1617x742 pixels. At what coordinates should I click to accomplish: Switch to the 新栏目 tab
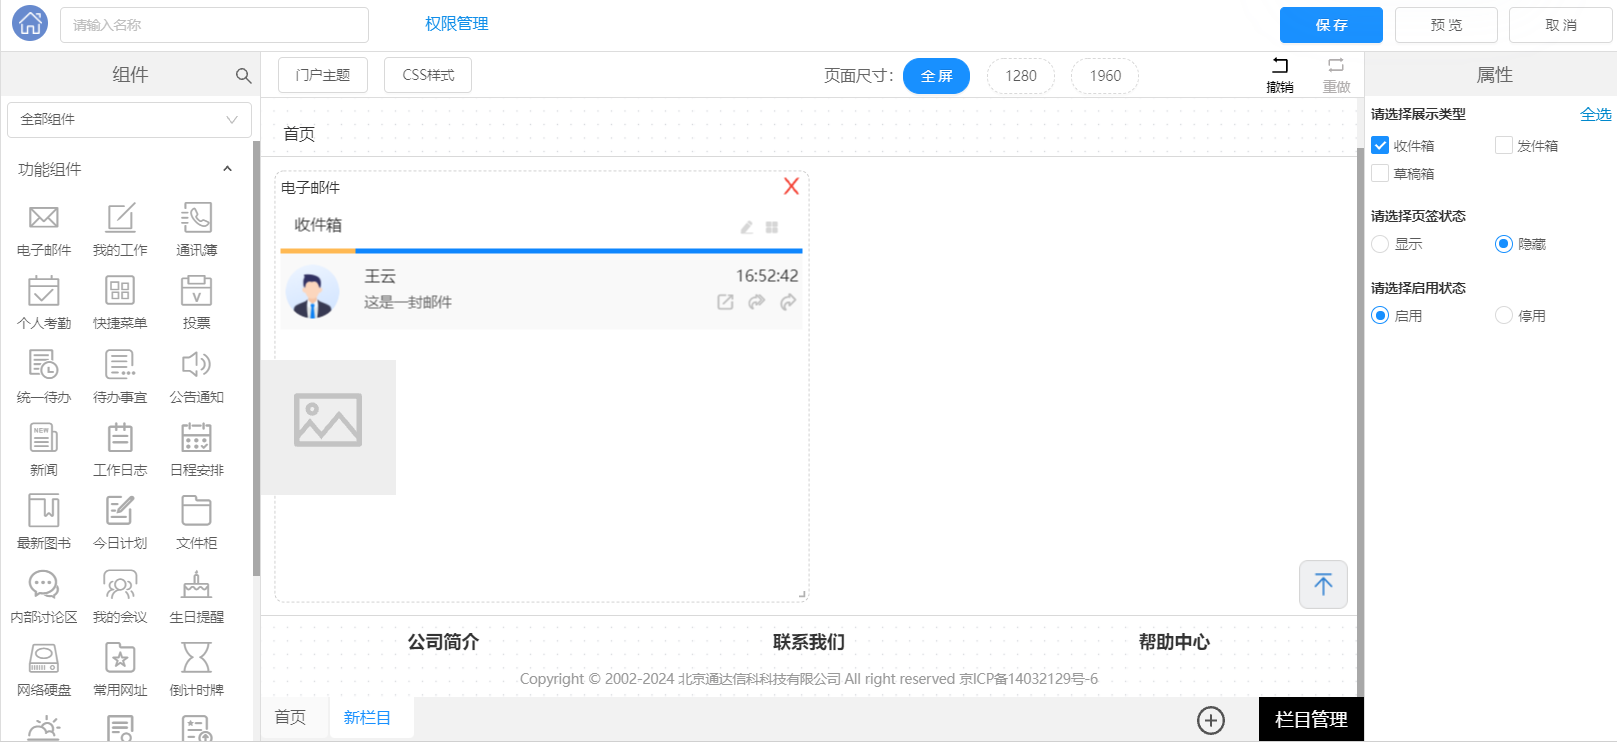[367, 718]
